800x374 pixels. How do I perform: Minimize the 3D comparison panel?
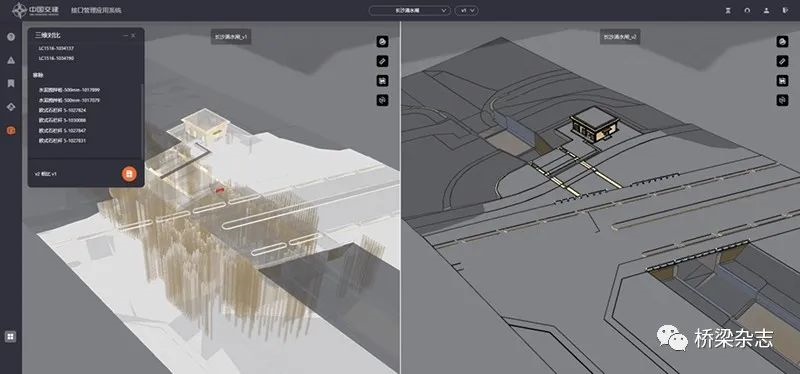coord(126,36)
